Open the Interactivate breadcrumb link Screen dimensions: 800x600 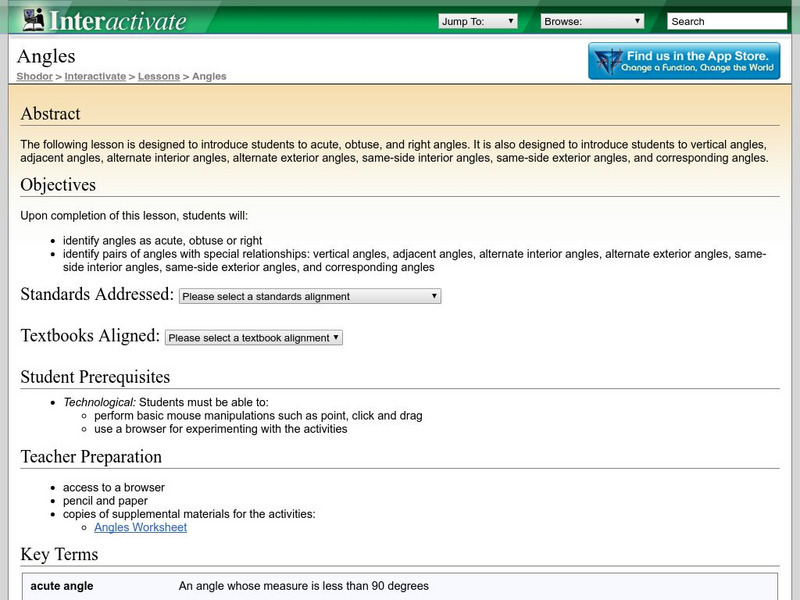[96, 76]
